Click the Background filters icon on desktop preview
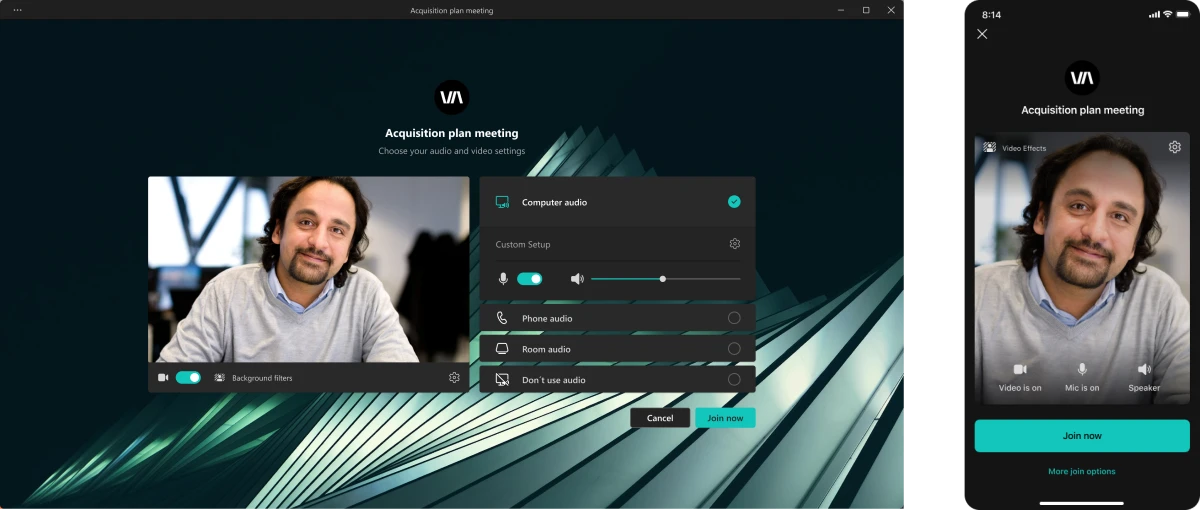Viewport: 1200px width, 510px height. (219, 378)
